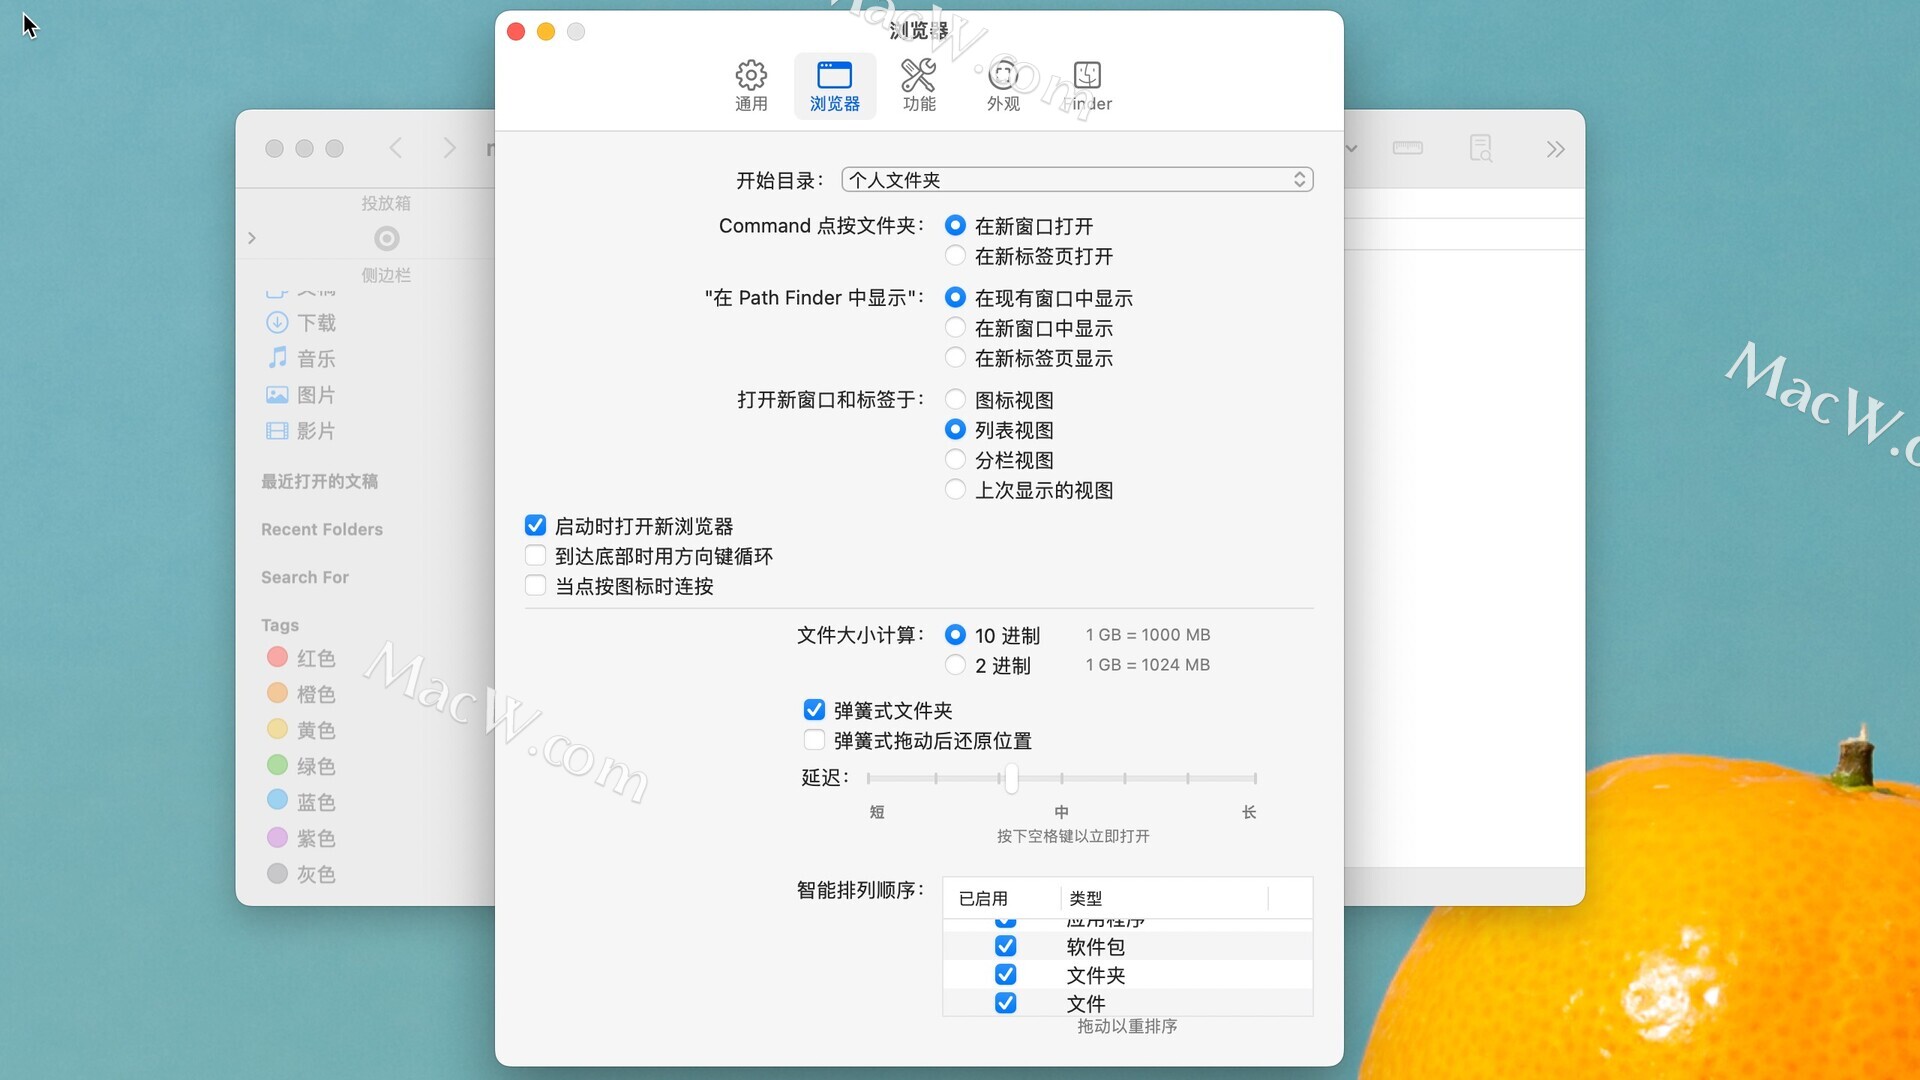Screen dimensions: 1920x1080
Task: Click the Recent Folders sidebar section
Action: point(321,529)
